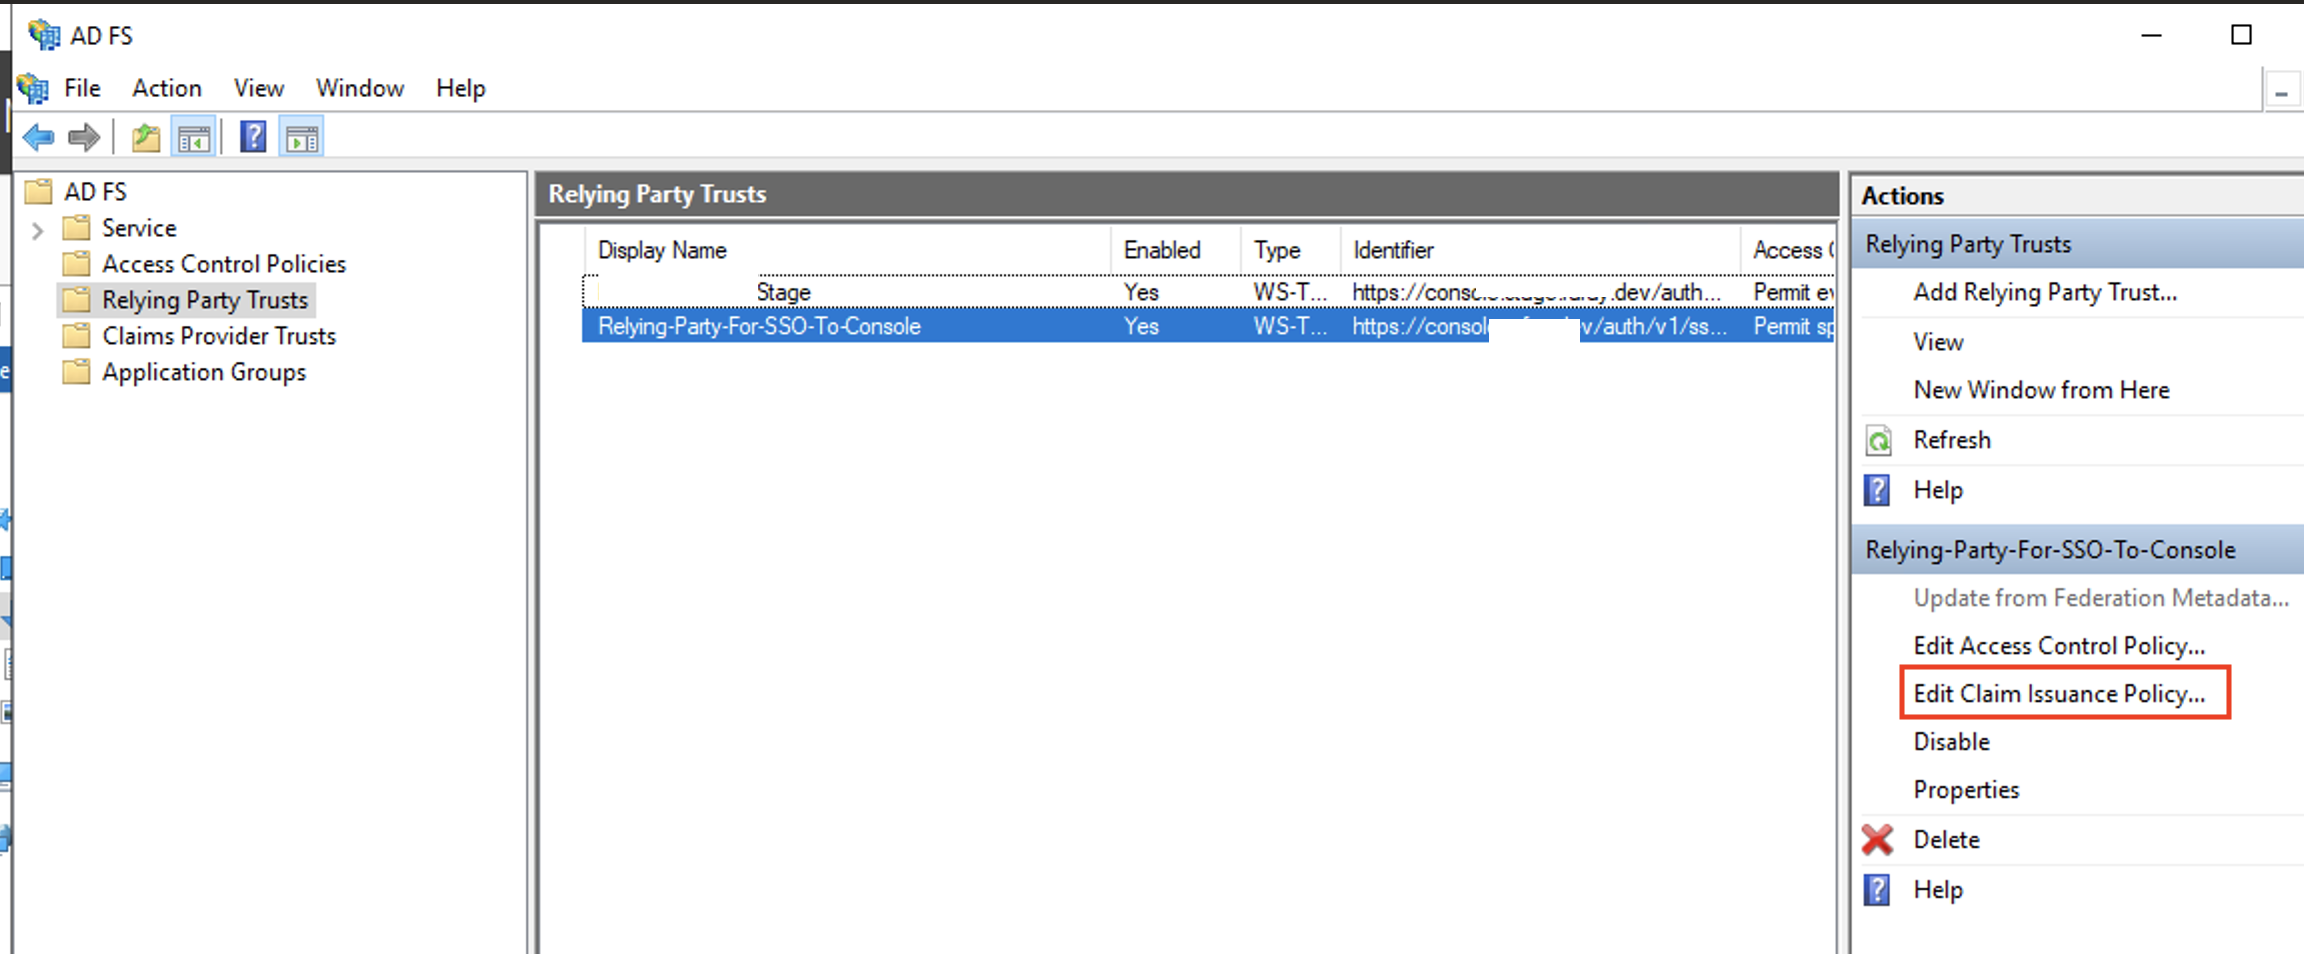Click Add Relying Party Trust action
Screen dimensions: 2304x954
click(x=2045, y=292)
